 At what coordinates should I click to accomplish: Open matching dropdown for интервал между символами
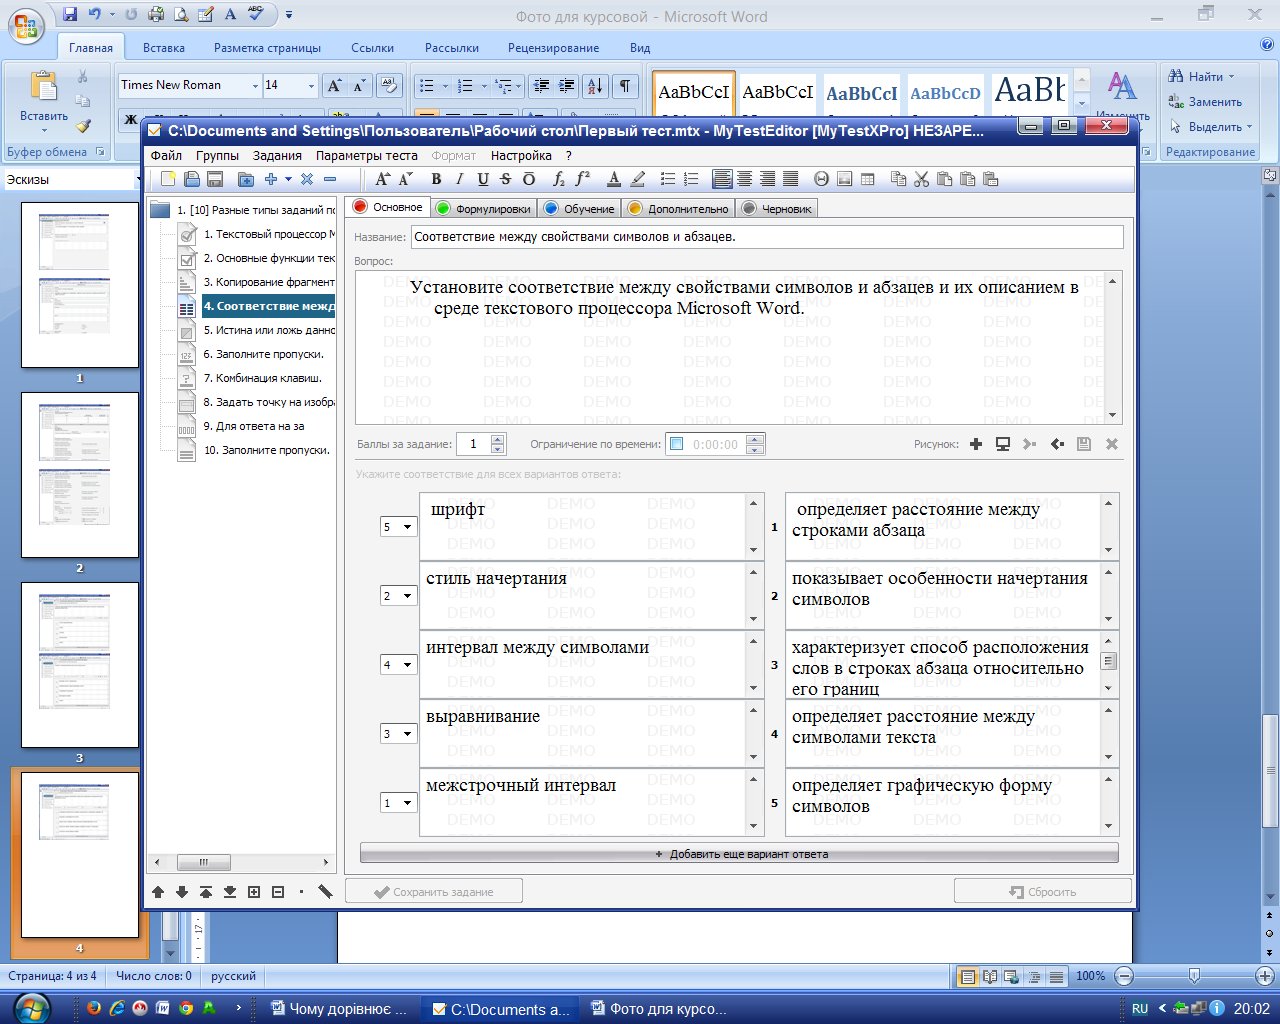(407, 665)
